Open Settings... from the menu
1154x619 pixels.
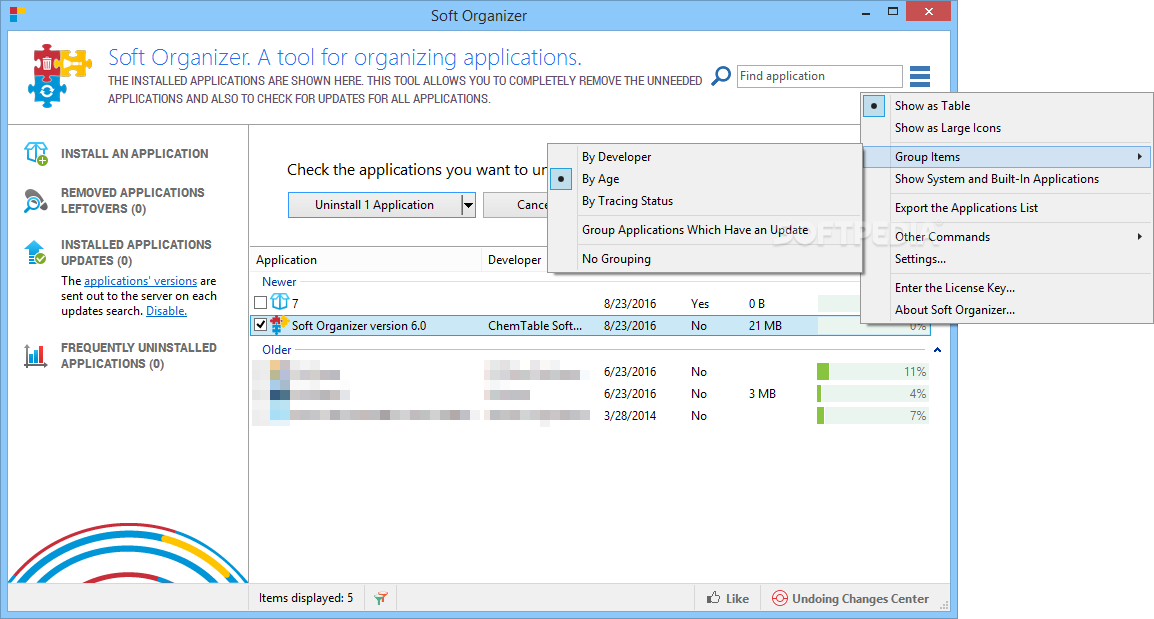[x=920, y=259]
